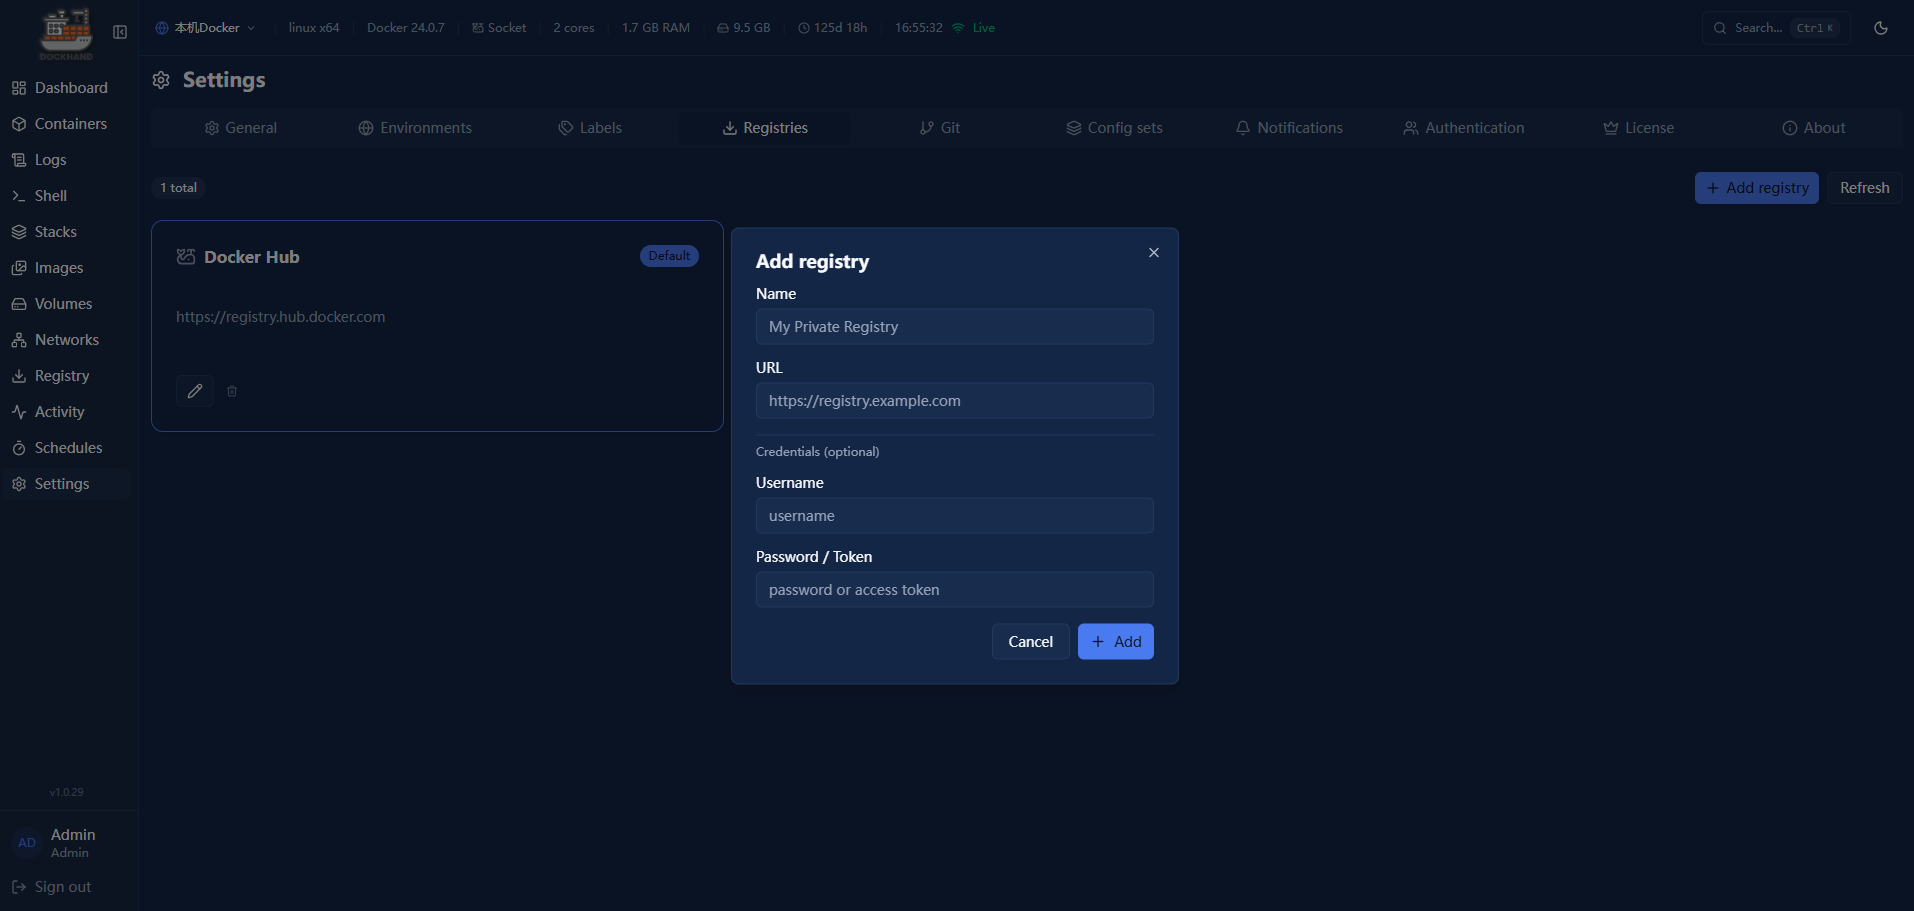This screenshot has width=1914, height=911.
Task: Cancel the Add registry dialog
Action: (1031, 642)
